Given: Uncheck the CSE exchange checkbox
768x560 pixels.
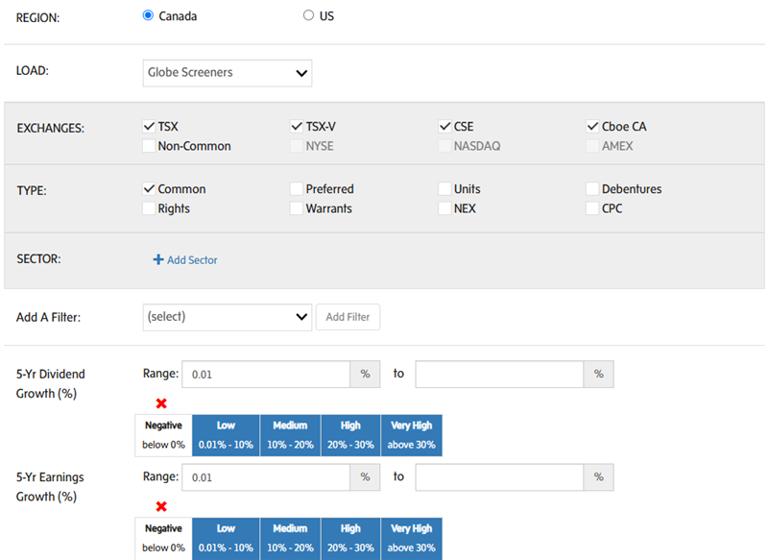Looking at the screenshot, I should [x=445, y=126].
